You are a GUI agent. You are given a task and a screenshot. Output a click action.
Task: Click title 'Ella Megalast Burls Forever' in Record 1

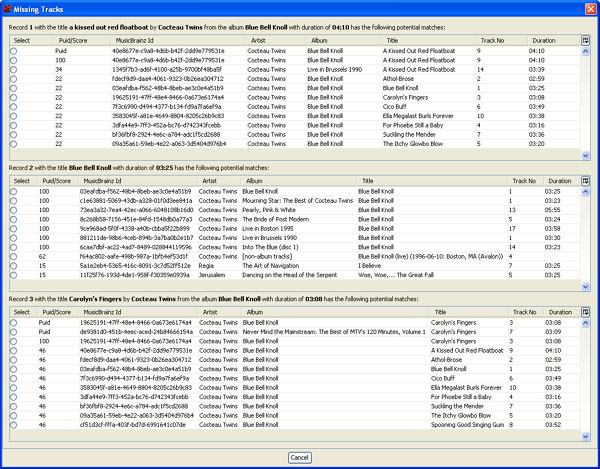418,116
